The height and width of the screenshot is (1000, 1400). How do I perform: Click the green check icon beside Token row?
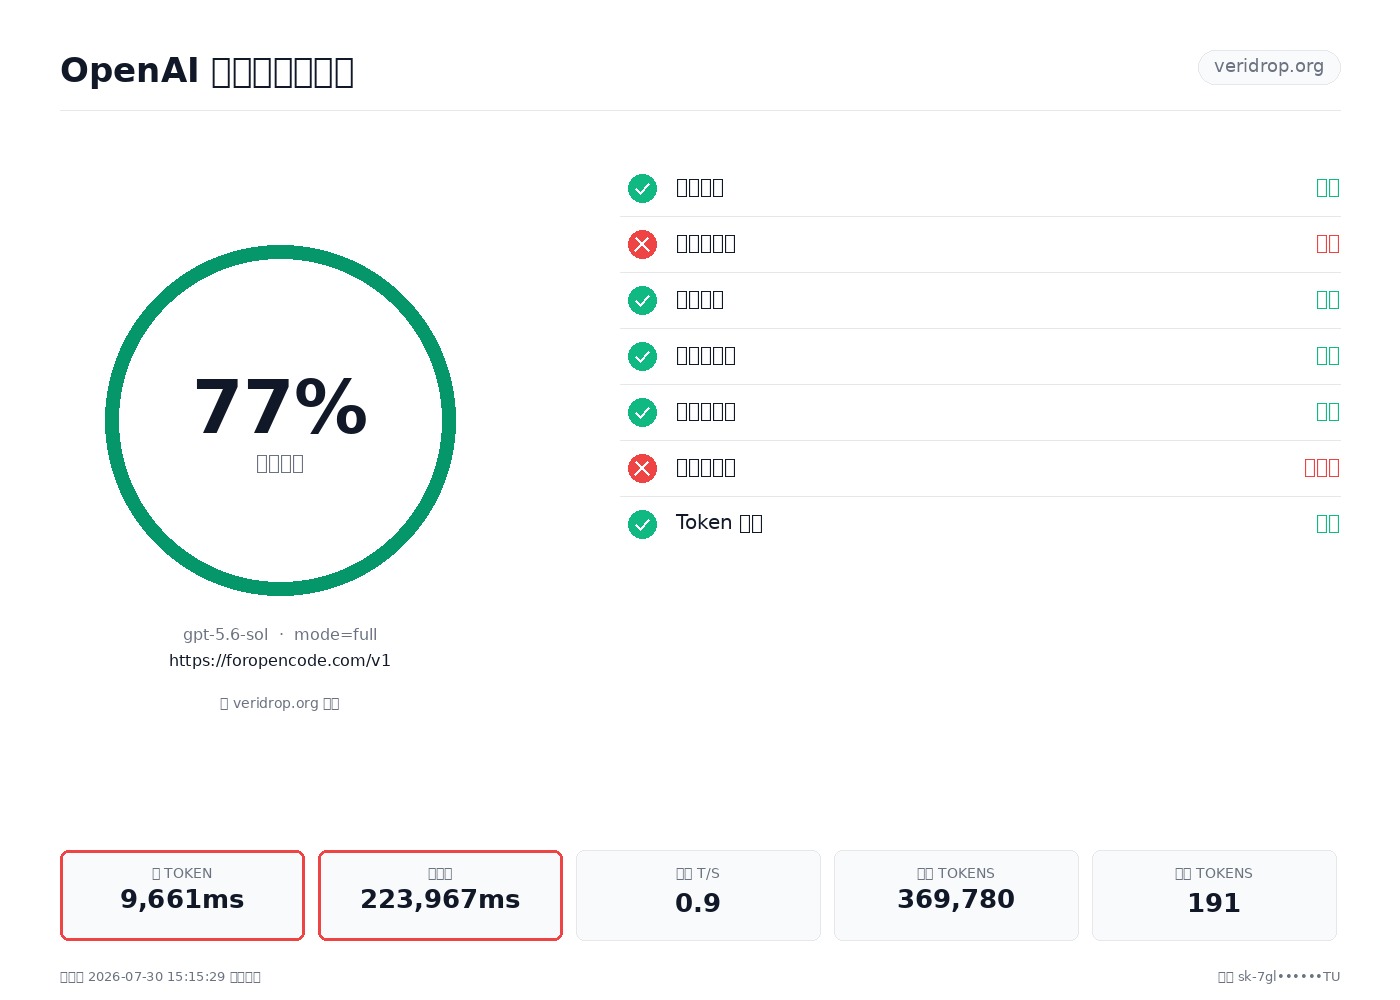pyautogui.click(x=642, y=524)
